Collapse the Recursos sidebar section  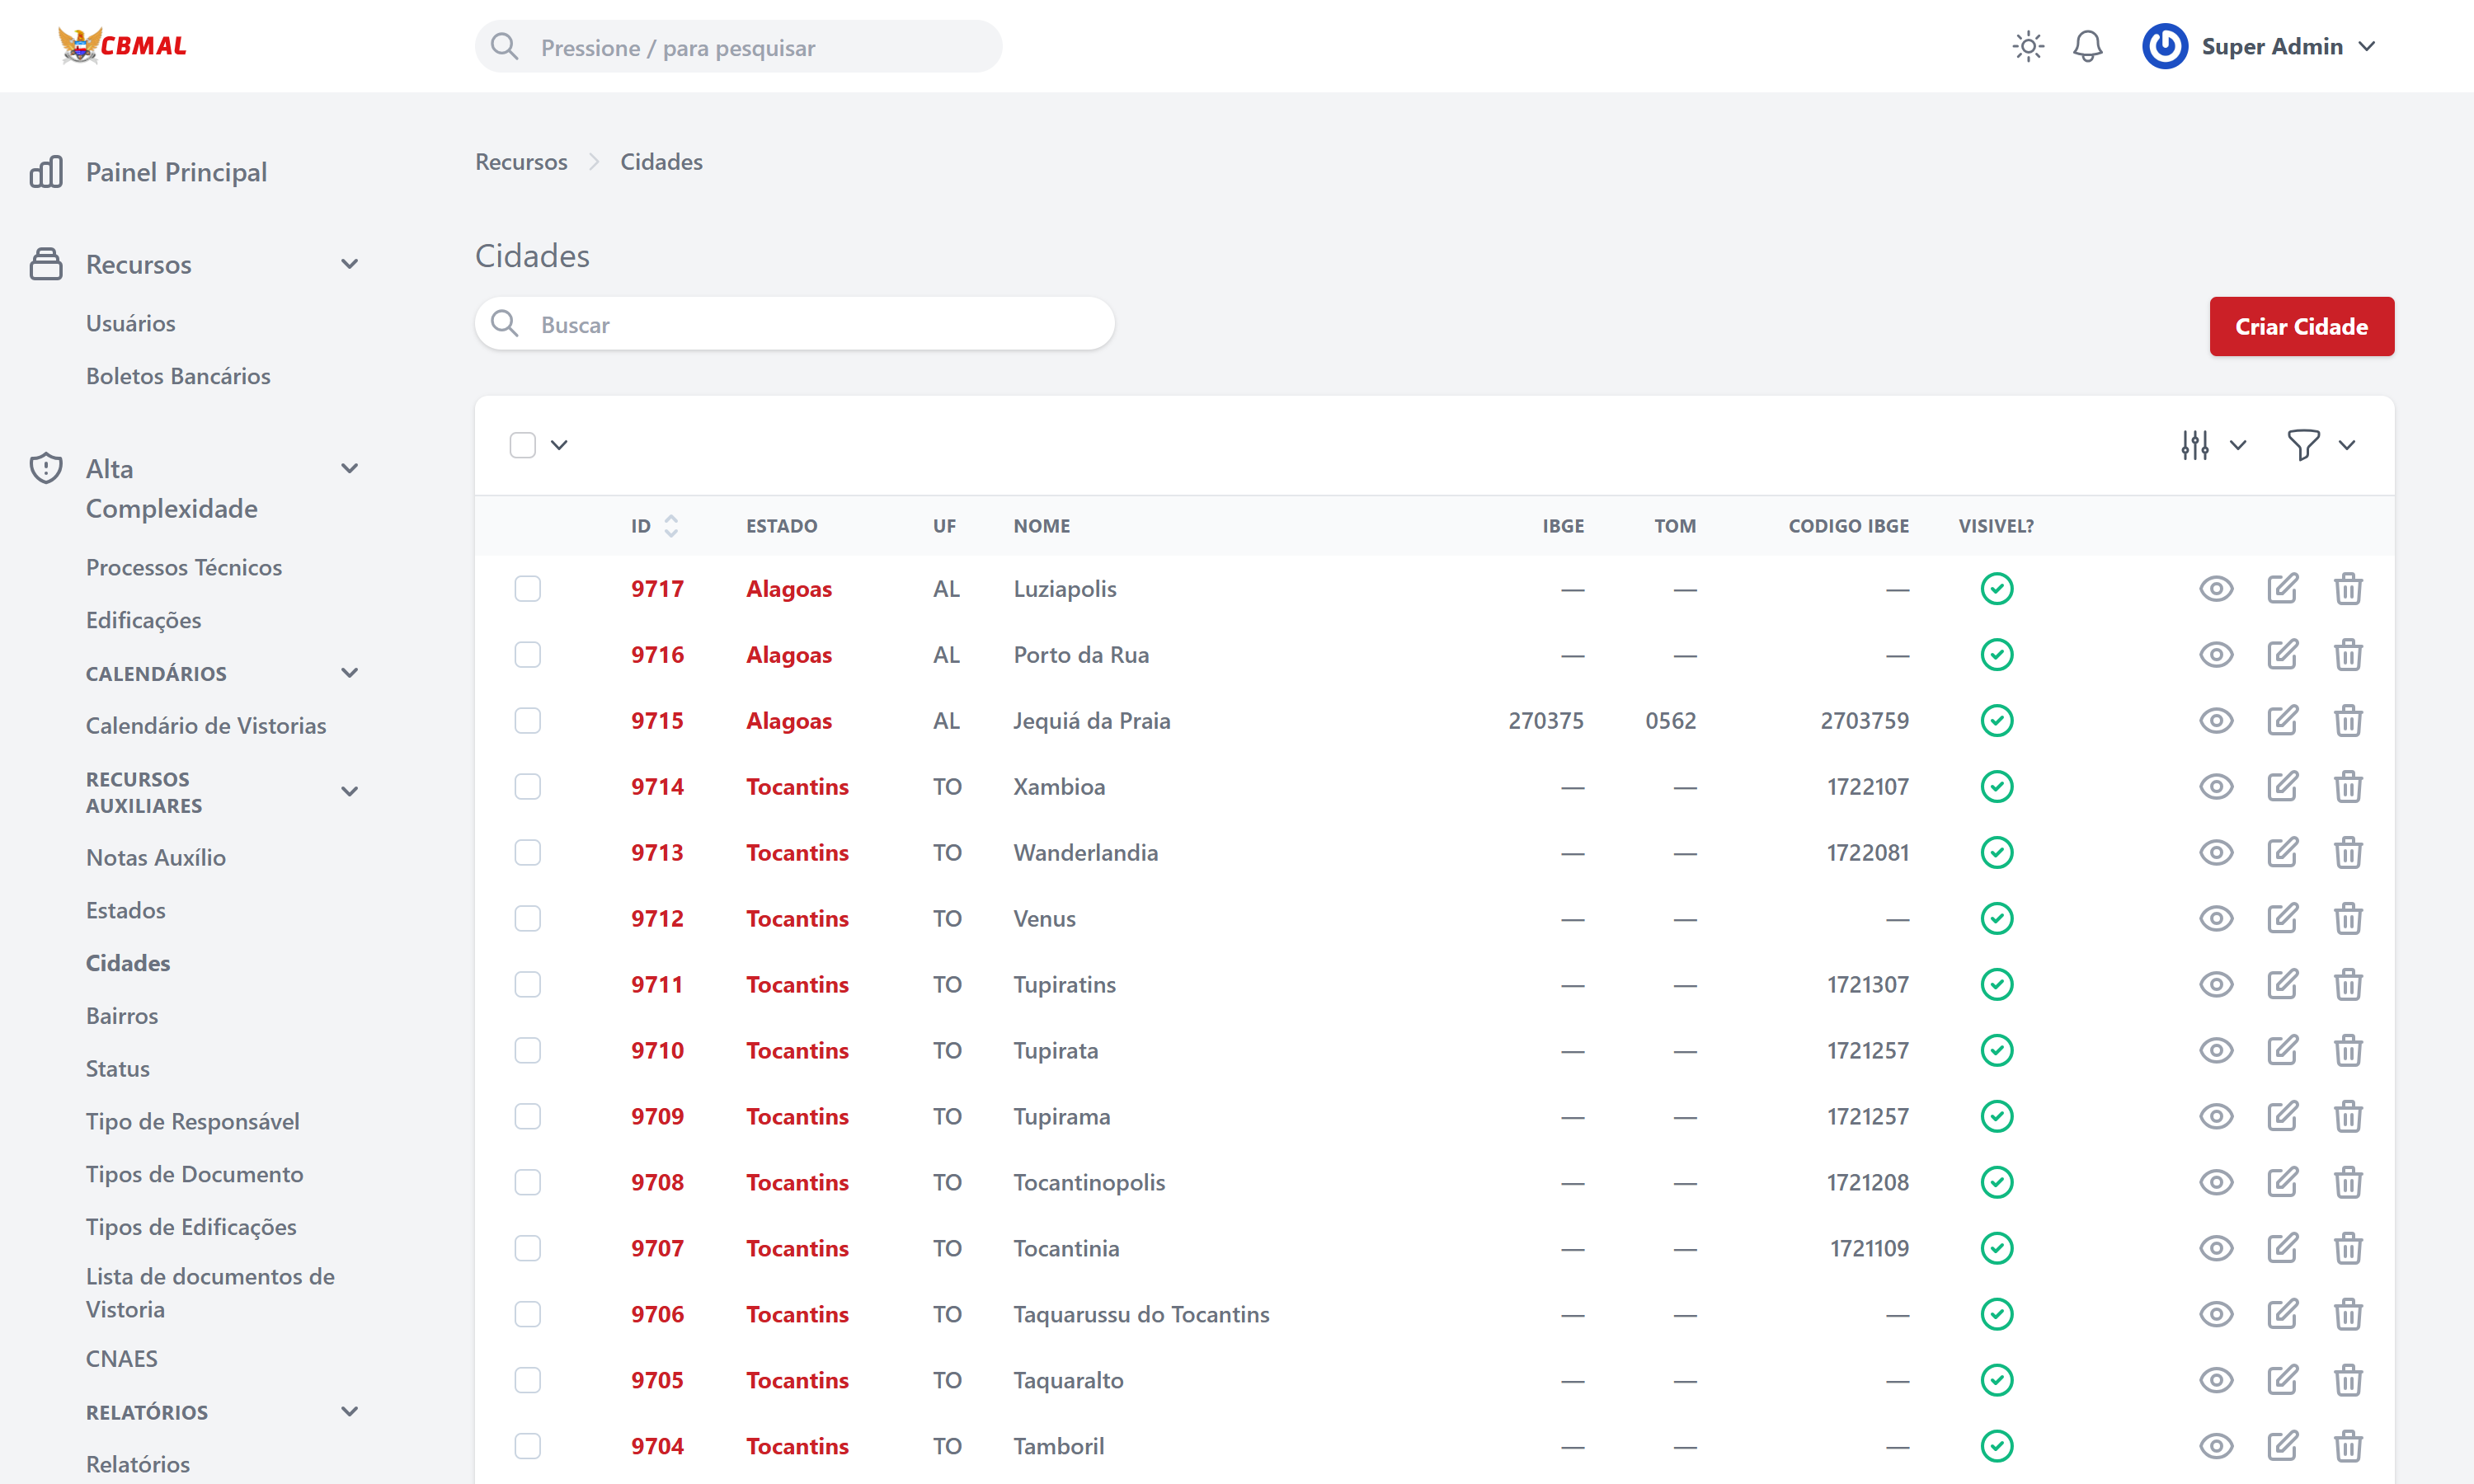point(349,264)
